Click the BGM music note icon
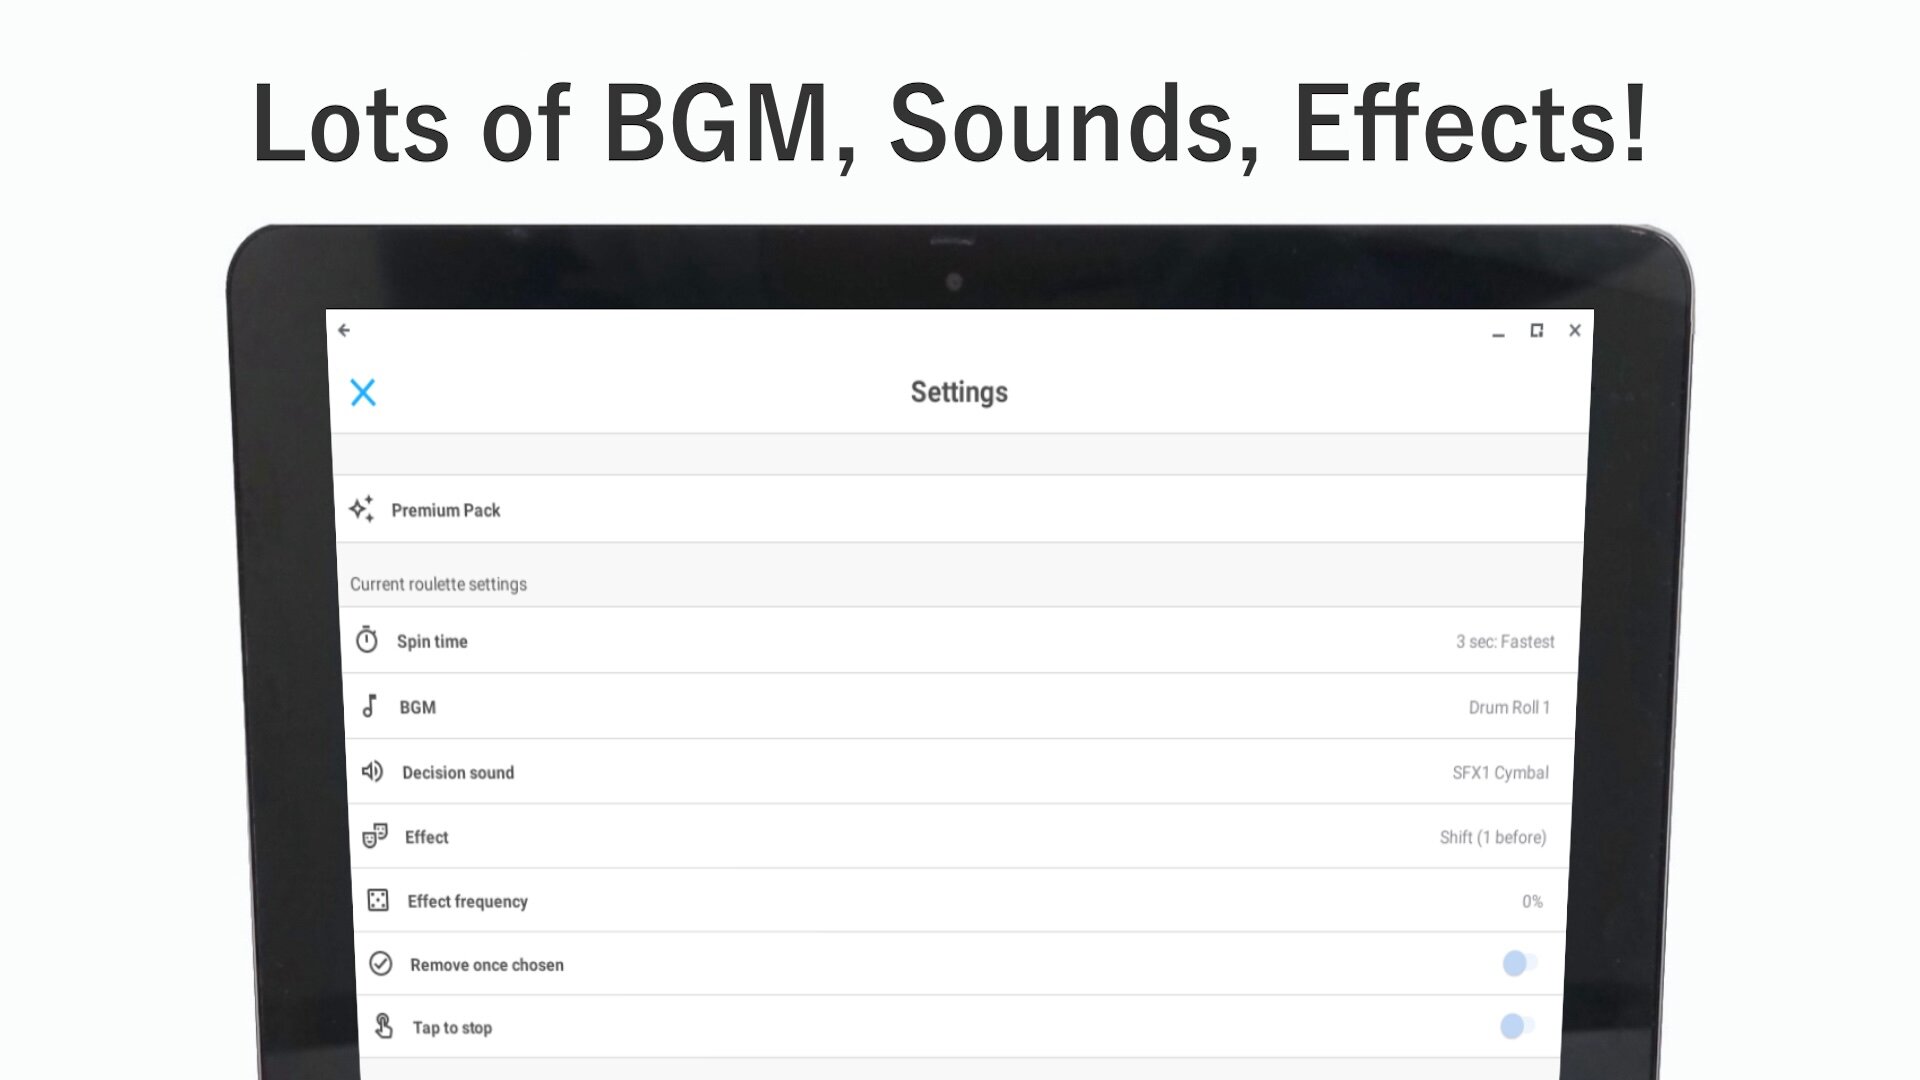 point(370,706)
